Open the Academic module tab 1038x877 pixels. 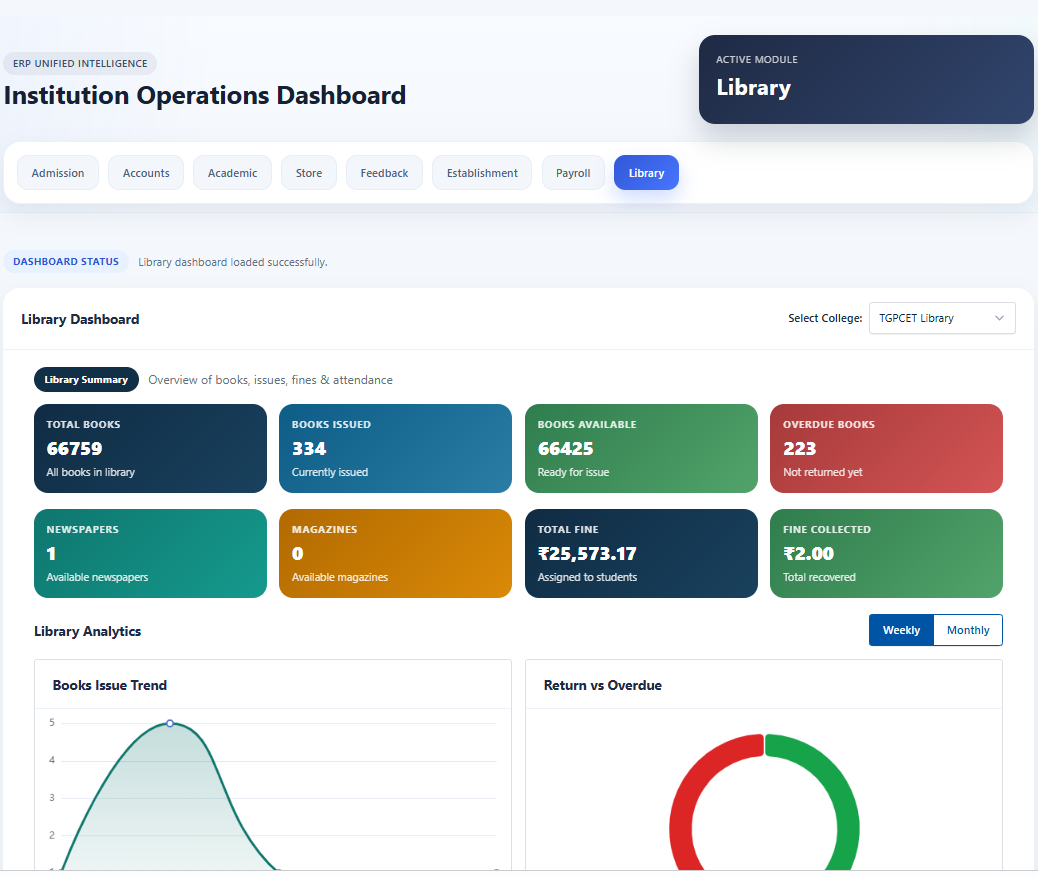coord(232,173)
